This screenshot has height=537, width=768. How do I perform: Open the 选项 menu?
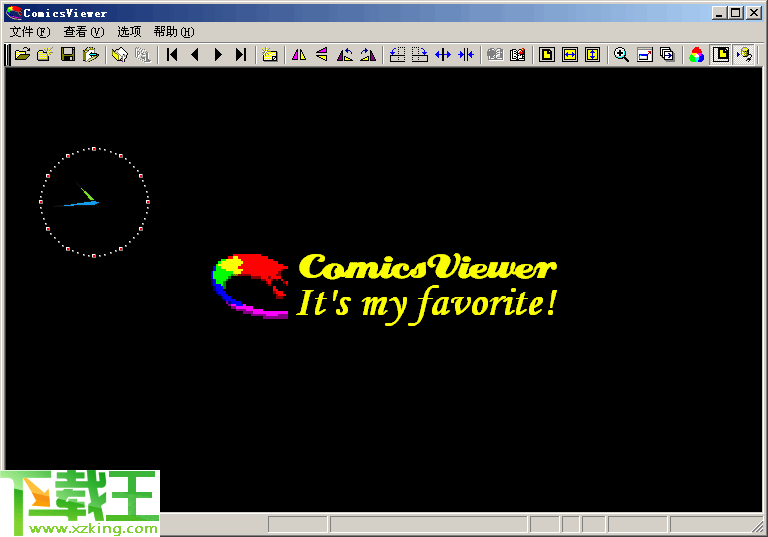[x=129, y=32]
